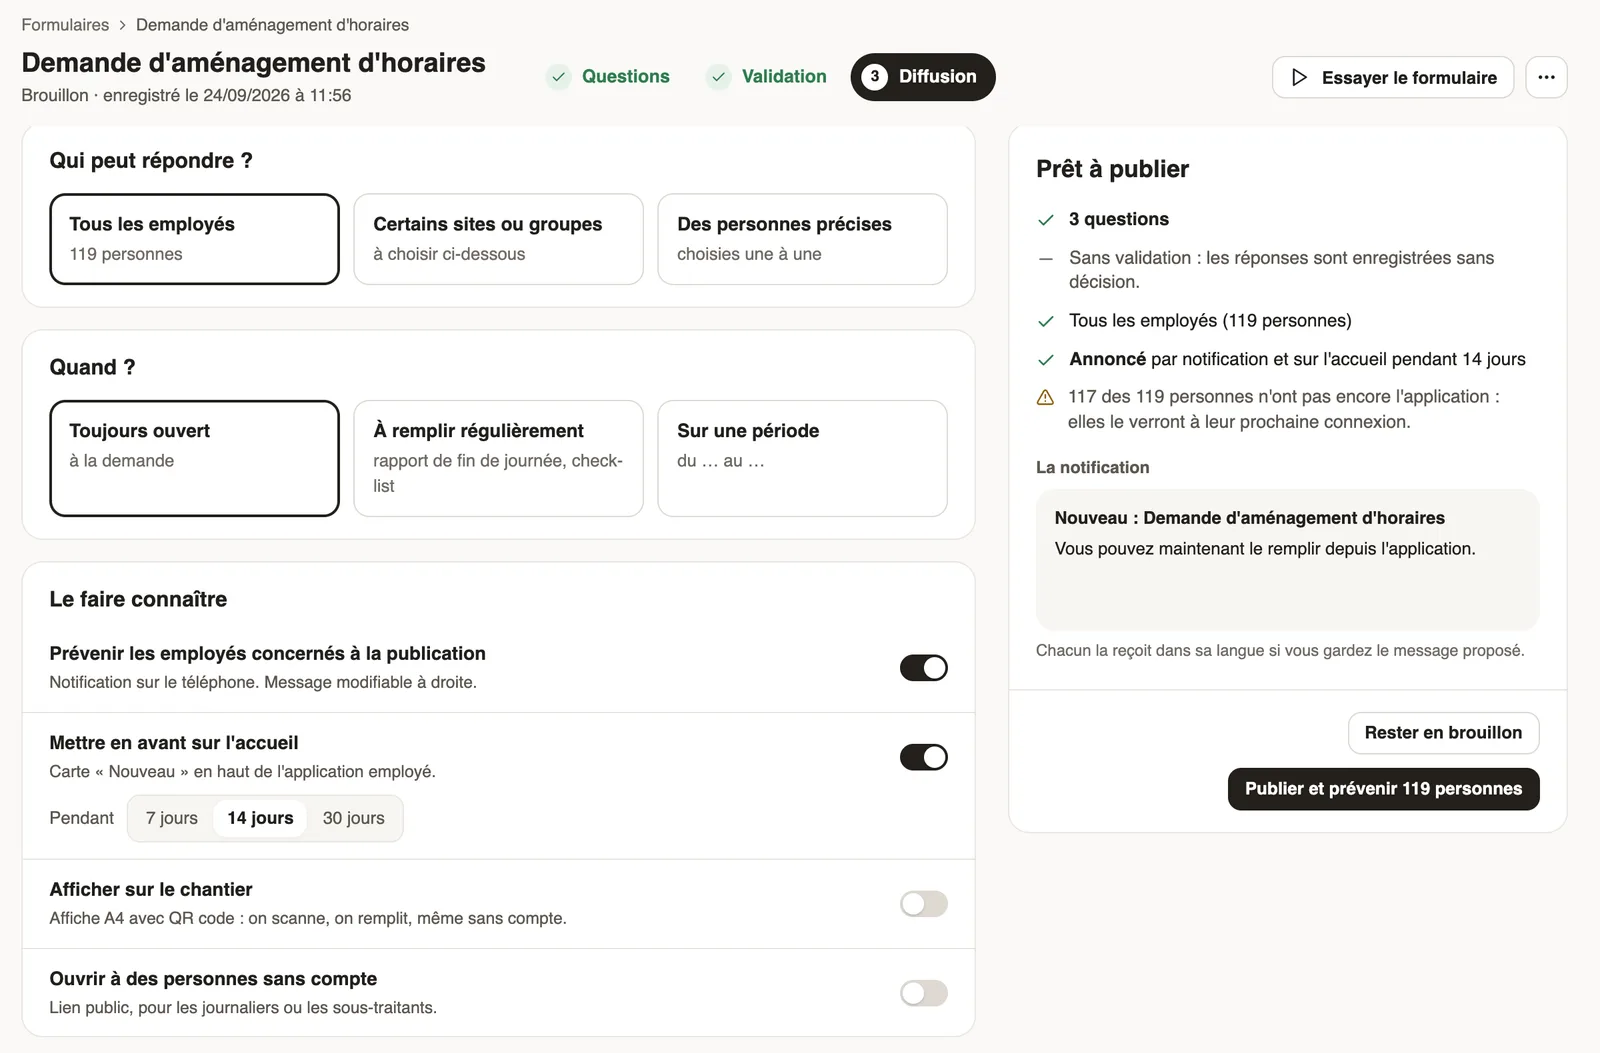Image resolution: width=1600 pixels, height=1053 pixels.
Task: Open the Diffusion step
Action: tap(923, 77)
